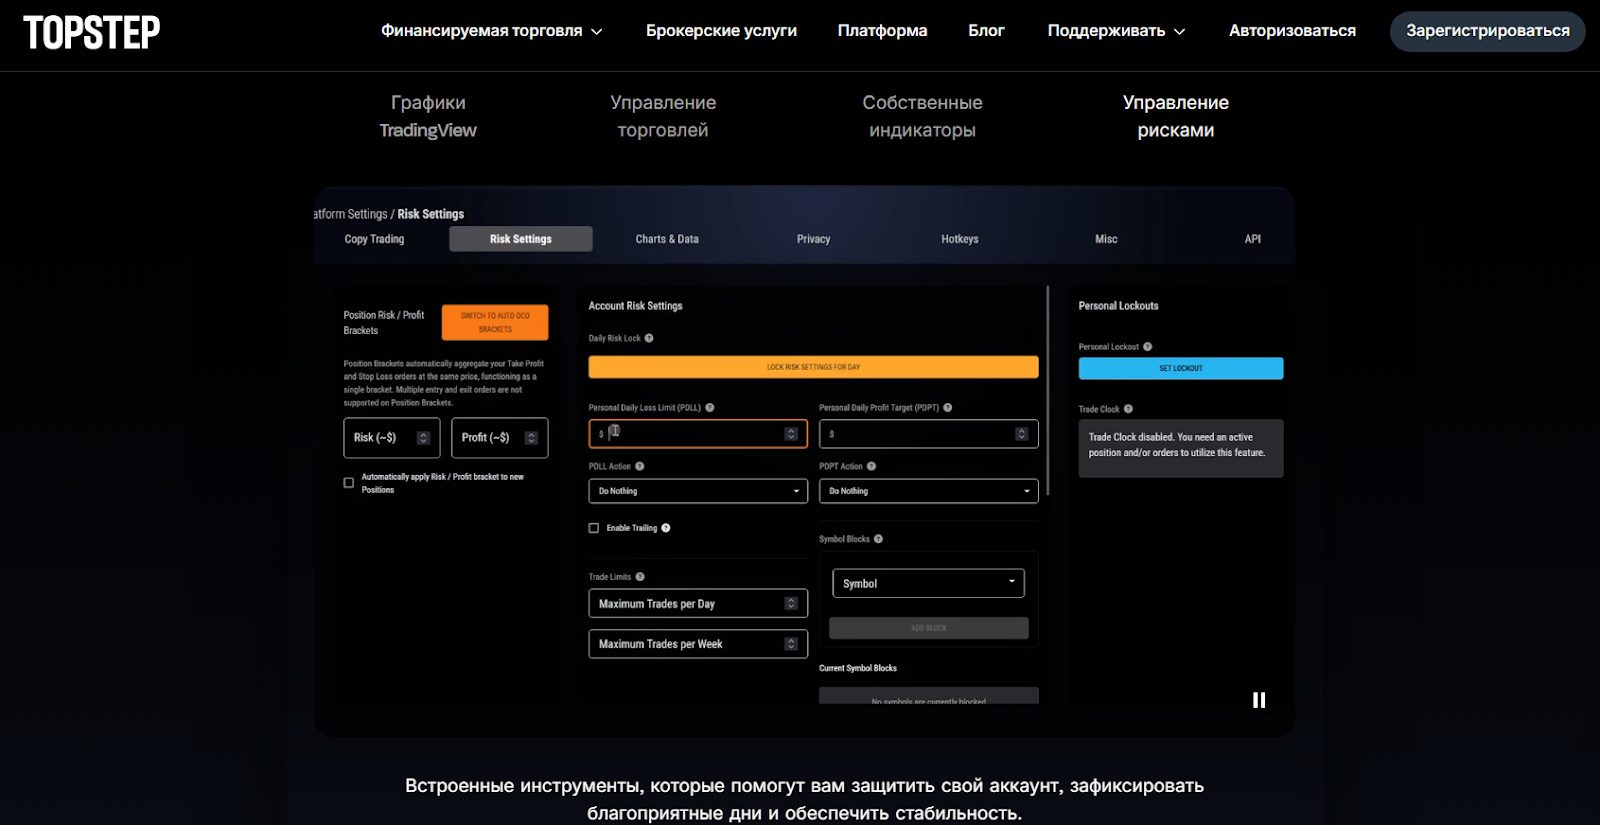Click the Trade Clock info icon

1128,409
